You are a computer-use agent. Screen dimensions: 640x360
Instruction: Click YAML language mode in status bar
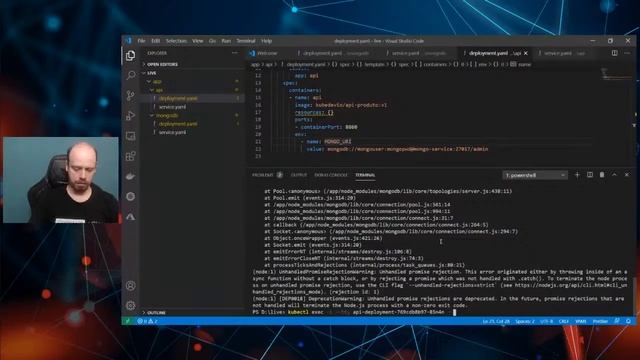click(580, 321)
